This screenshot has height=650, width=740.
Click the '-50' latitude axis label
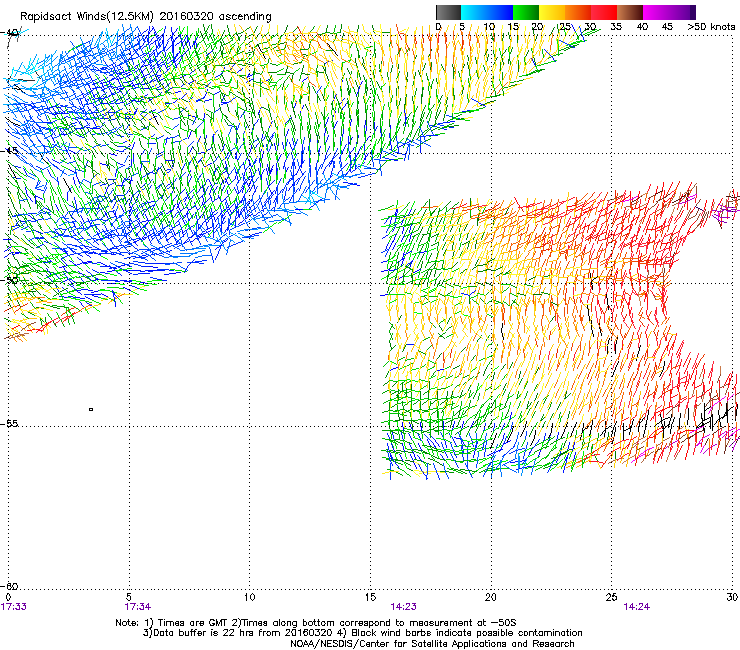pos(10,280)
